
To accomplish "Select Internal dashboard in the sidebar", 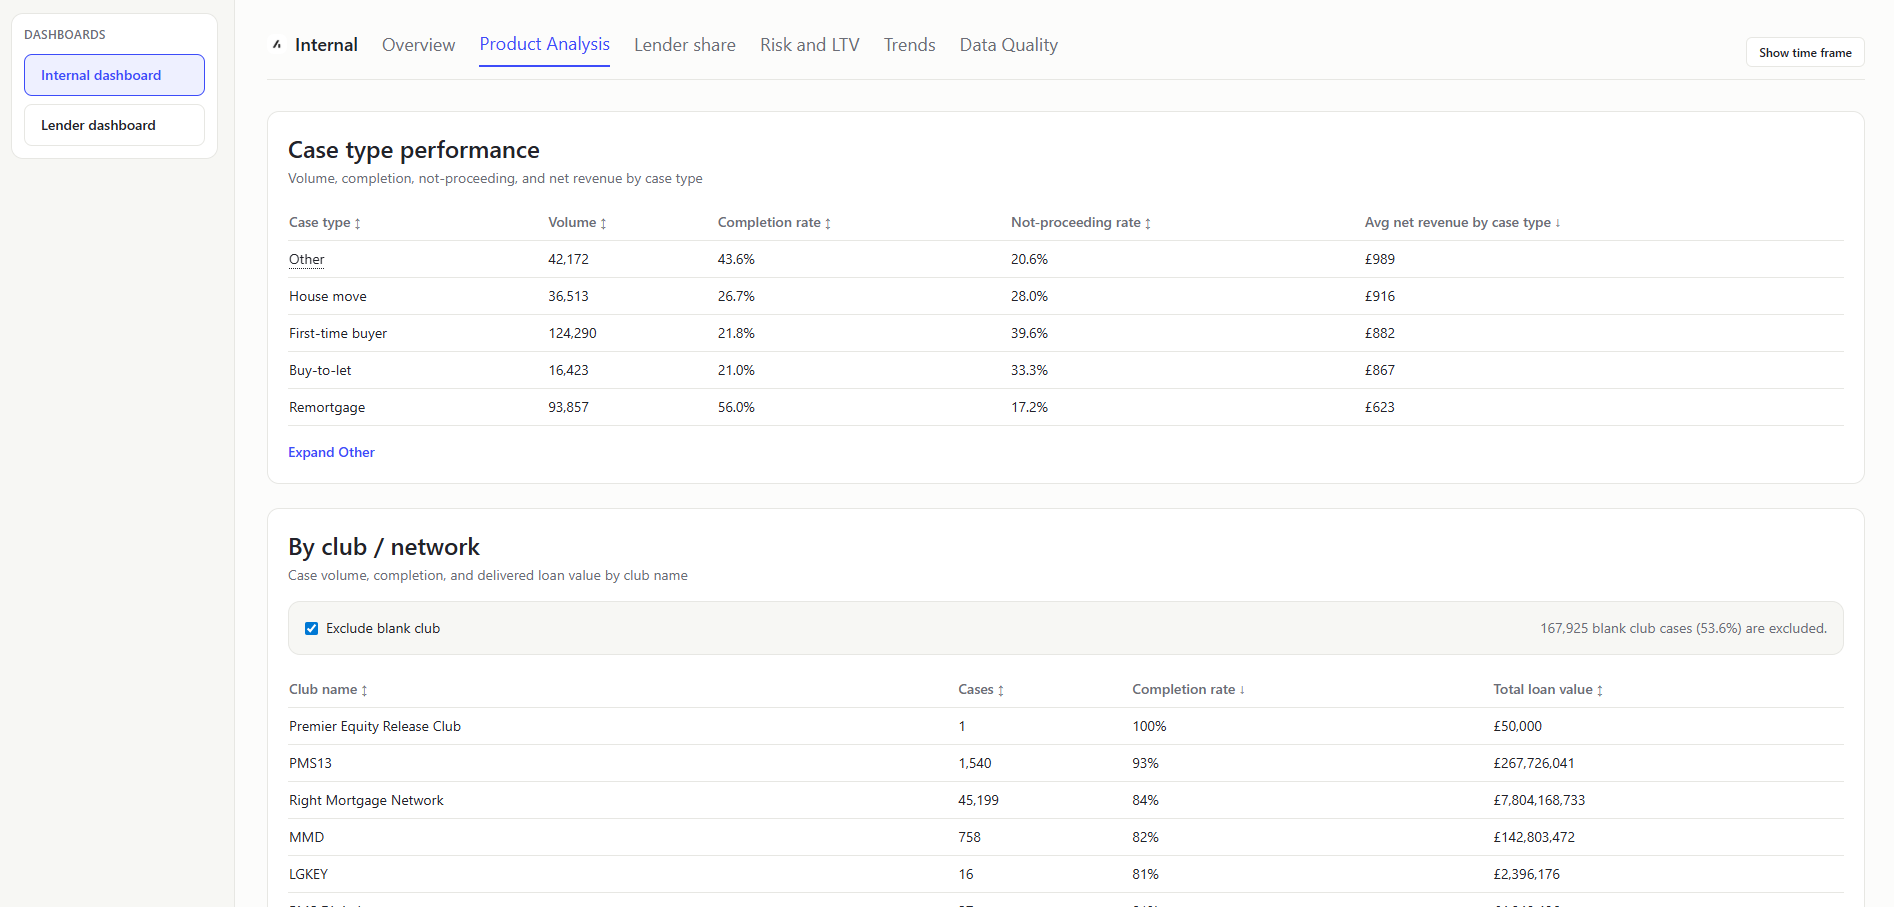I will point(113,74).
